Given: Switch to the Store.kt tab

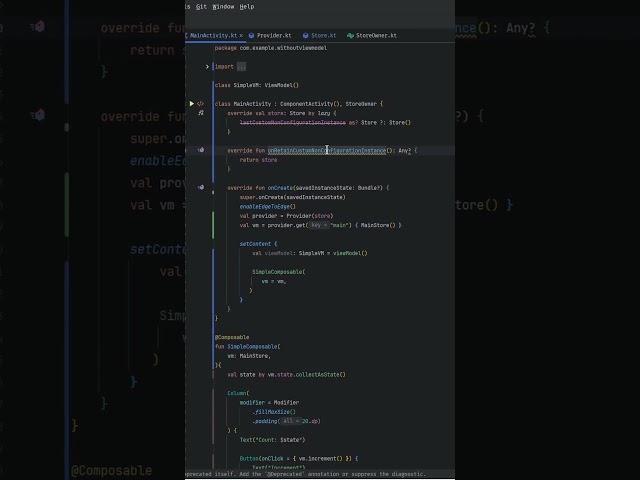Looking at the screenshot, I should tap(324, 36).
